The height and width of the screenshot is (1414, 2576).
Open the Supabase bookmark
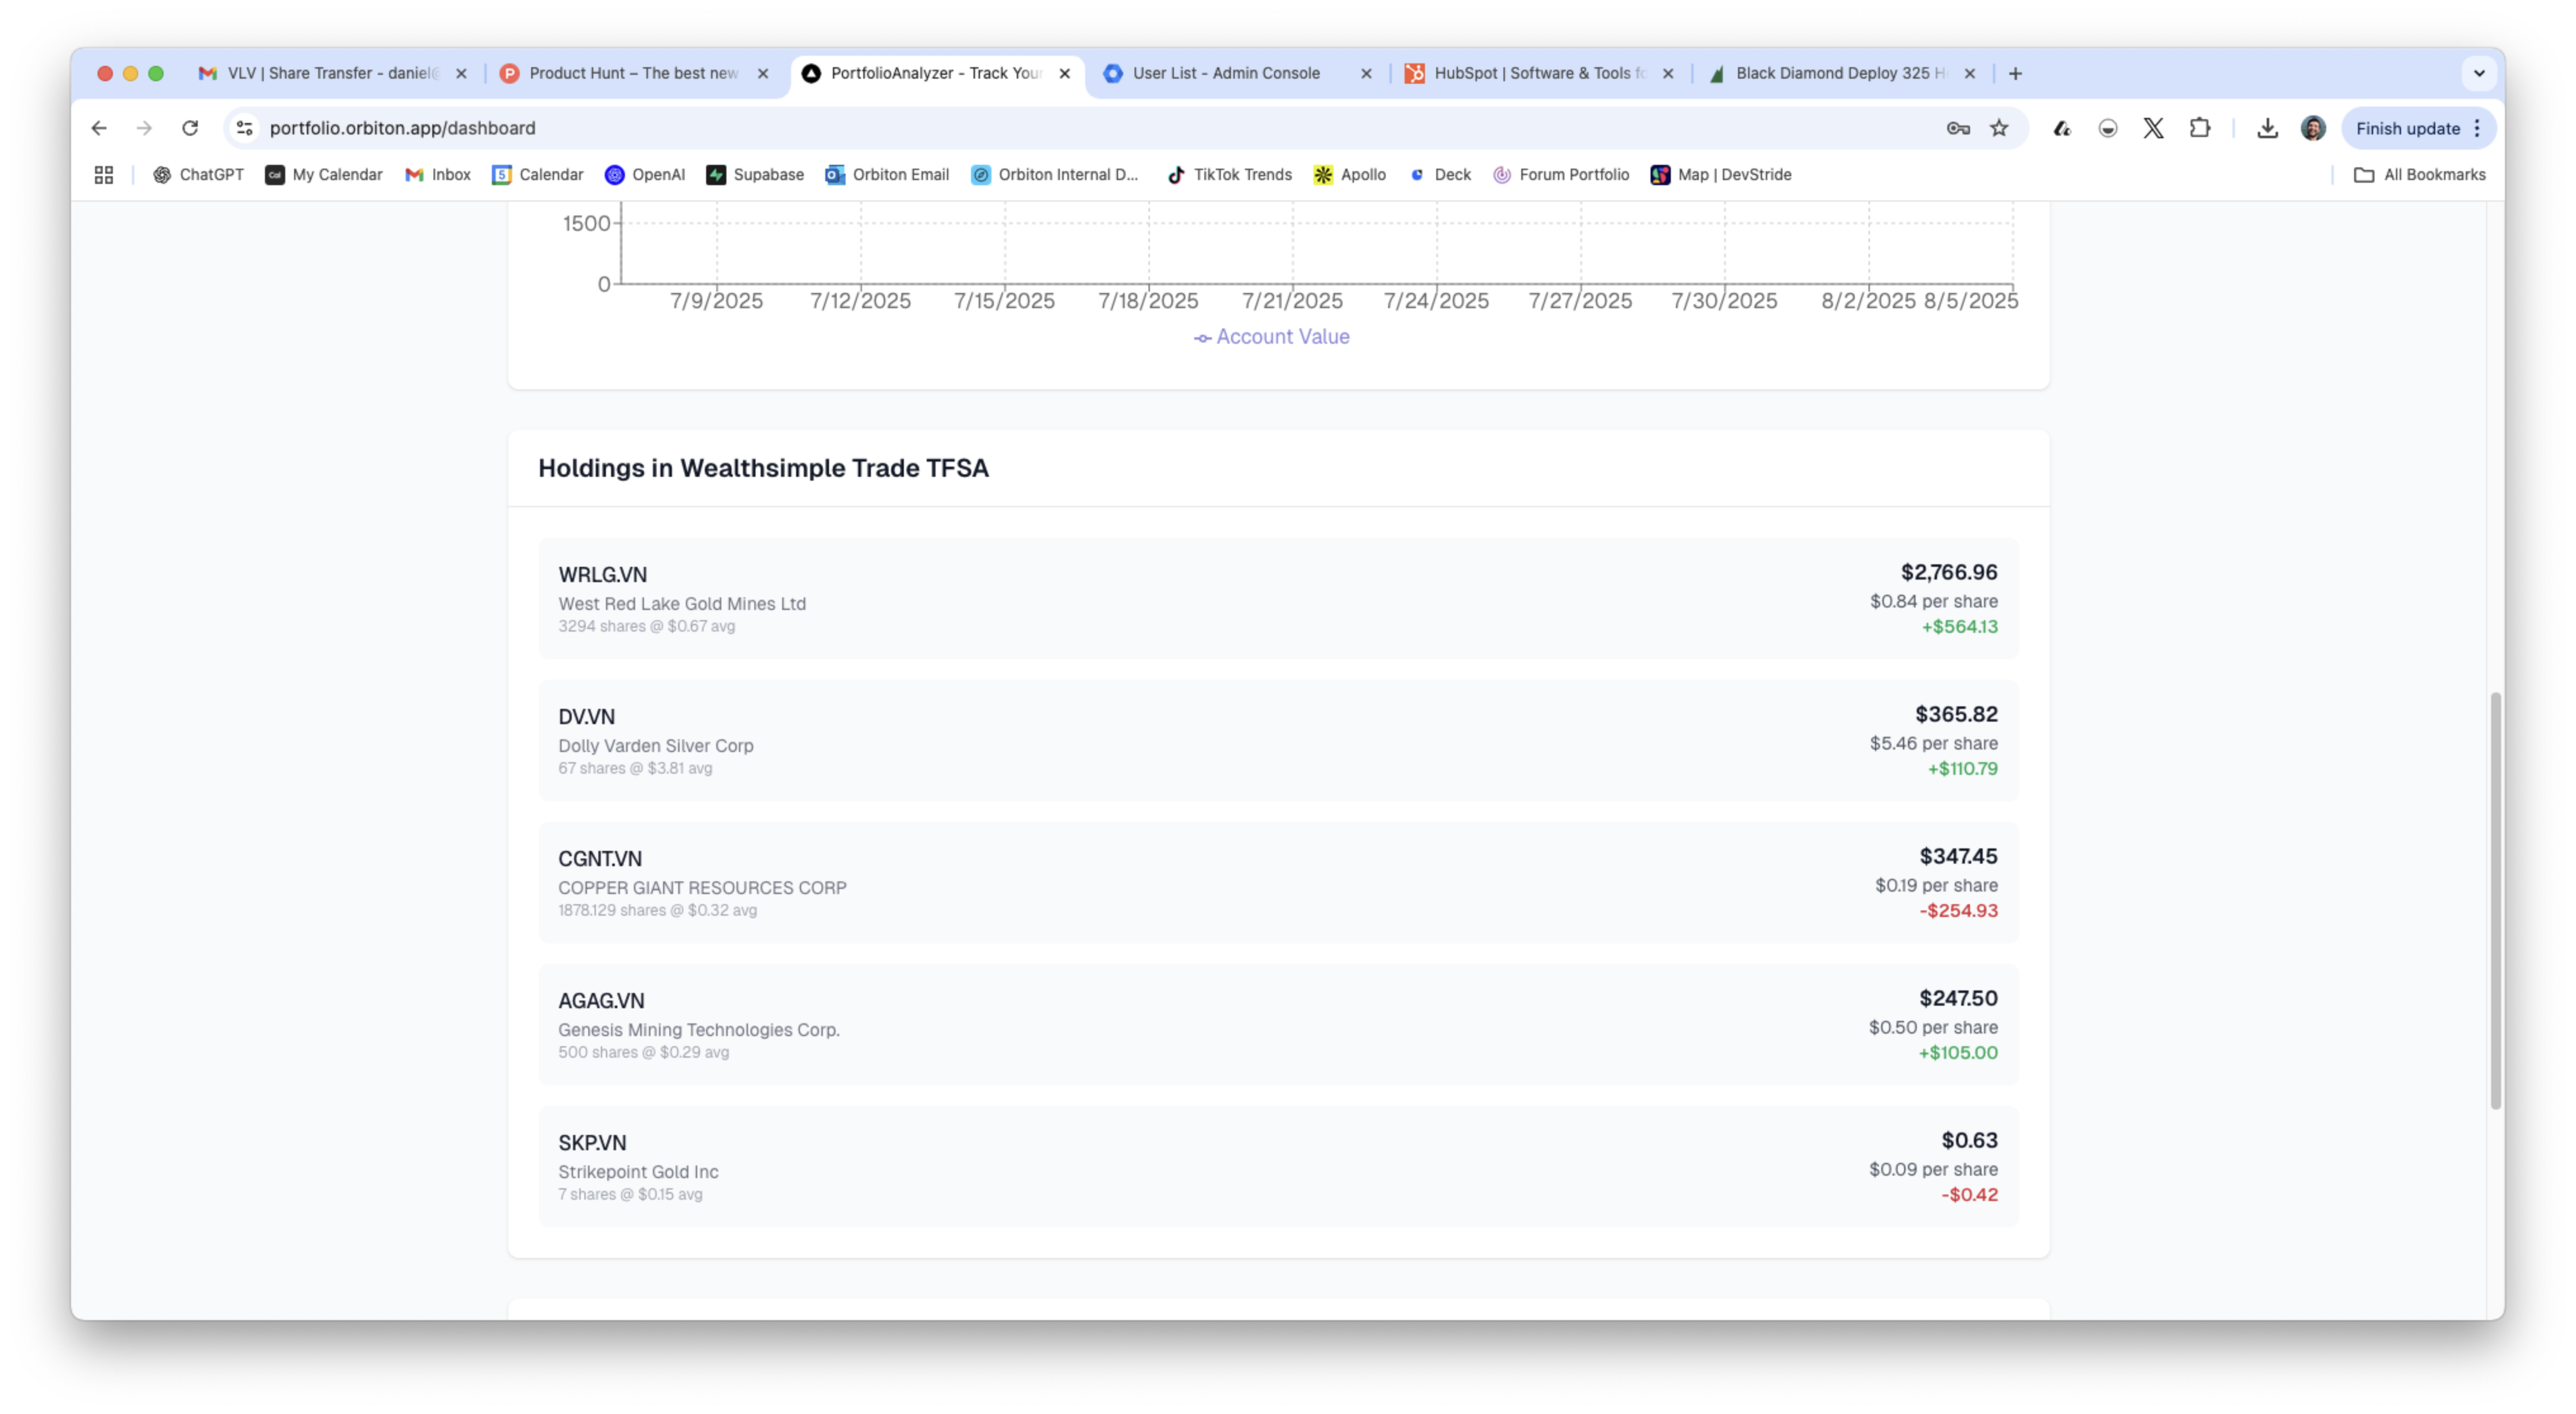point(755,175)
